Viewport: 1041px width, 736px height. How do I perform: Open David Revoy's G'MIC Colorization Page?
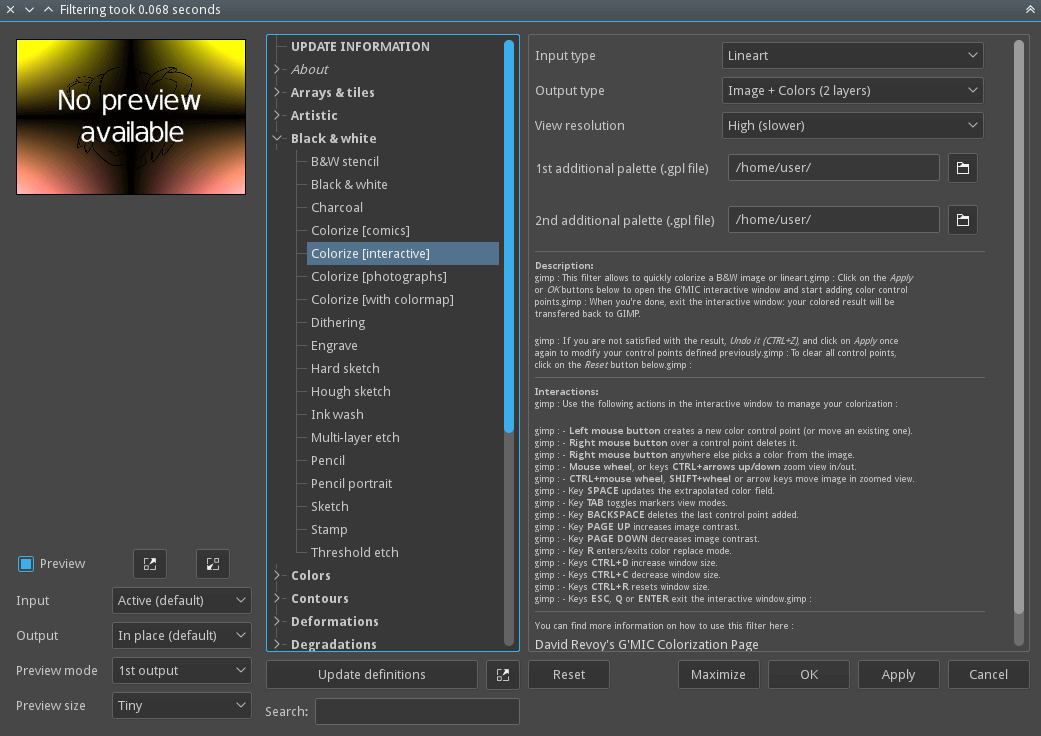pos(648,644)
